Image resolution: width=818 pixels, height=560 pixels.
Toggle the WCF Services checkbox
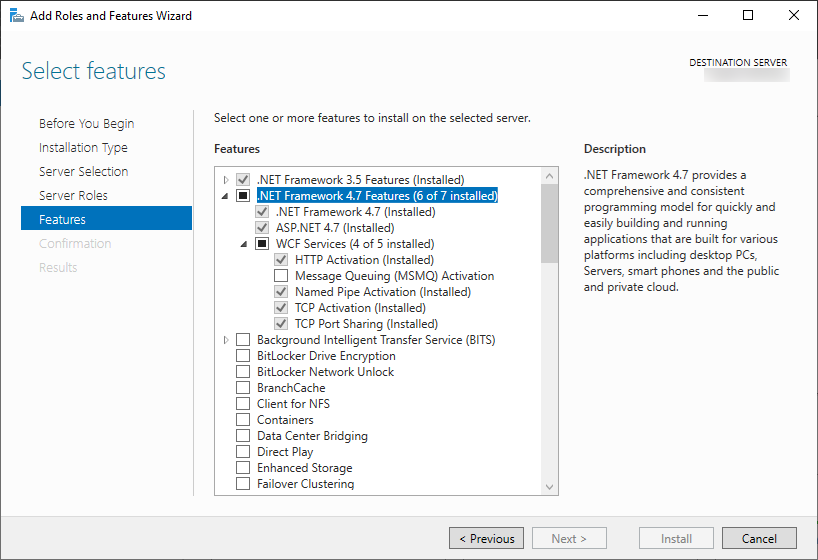[262, 244]
